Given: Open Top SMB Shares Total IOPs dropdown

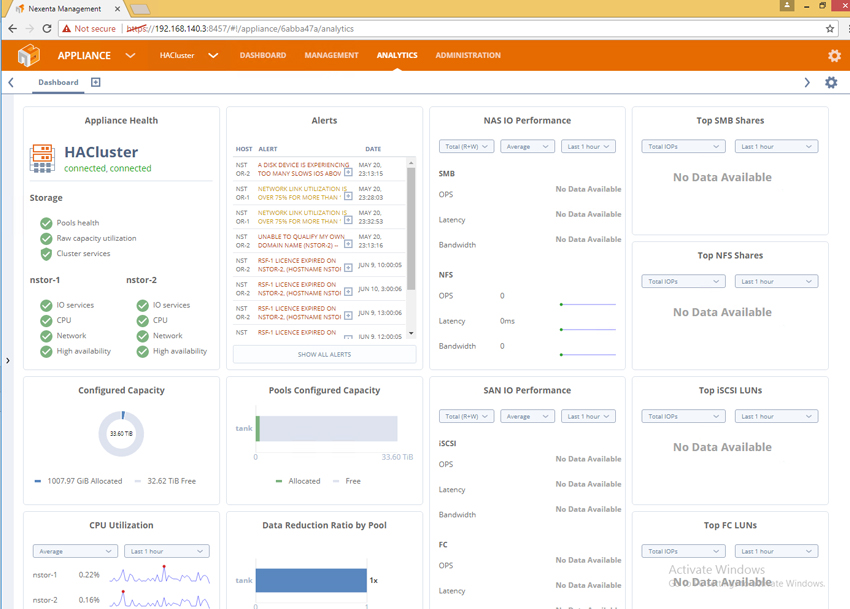Looking at the screenshot, I should click(x=683, y=146).
